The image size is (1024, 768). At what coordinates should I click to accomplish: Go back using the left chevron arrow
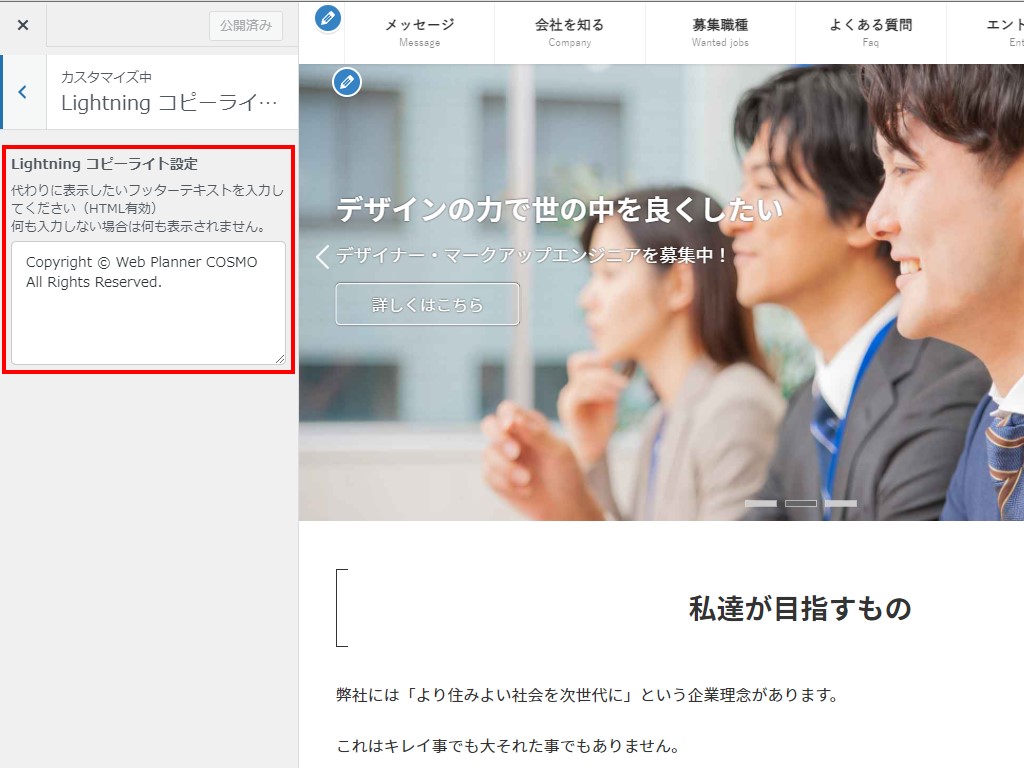point(23,92)
